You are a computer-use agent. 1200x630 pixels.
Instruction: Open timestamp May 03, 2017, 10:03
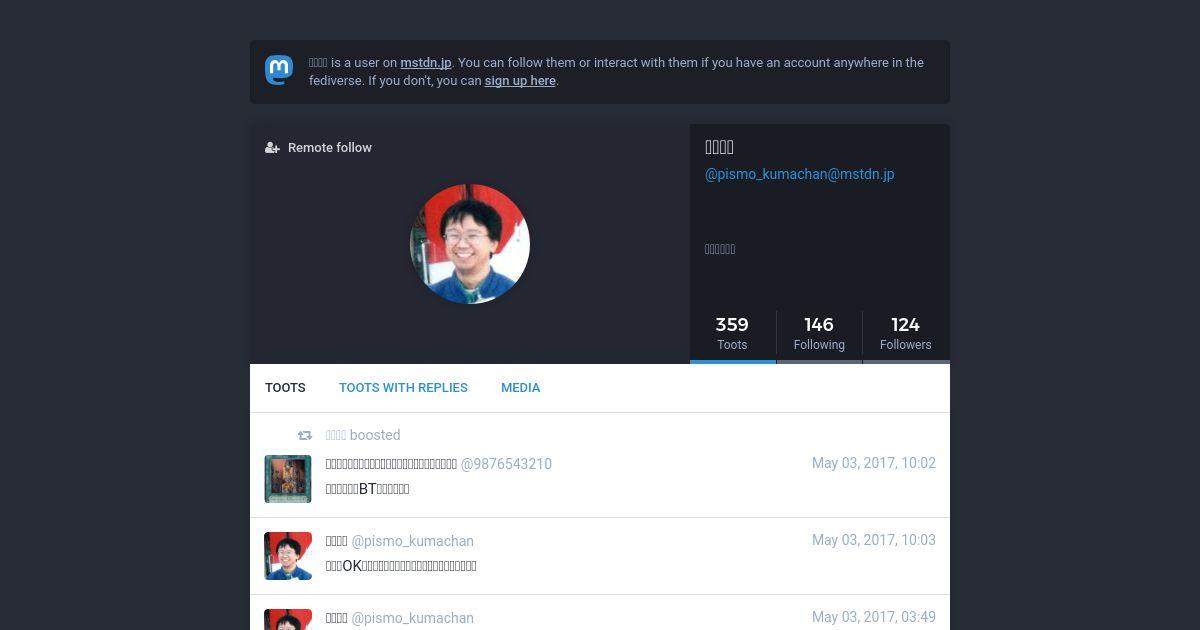(x=874, y=540)
